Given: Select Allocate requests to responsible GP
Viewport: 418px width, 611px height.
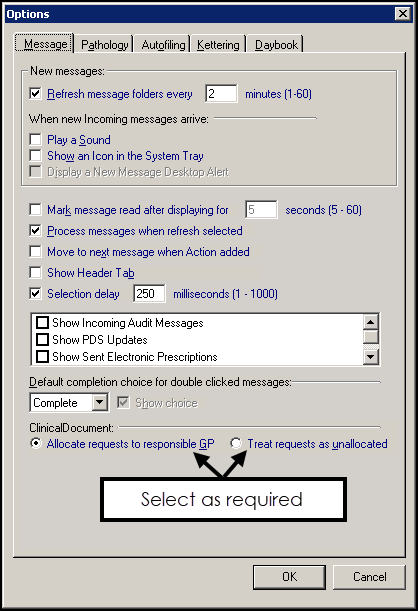Looking at the screenshot, I should (36, 443).
